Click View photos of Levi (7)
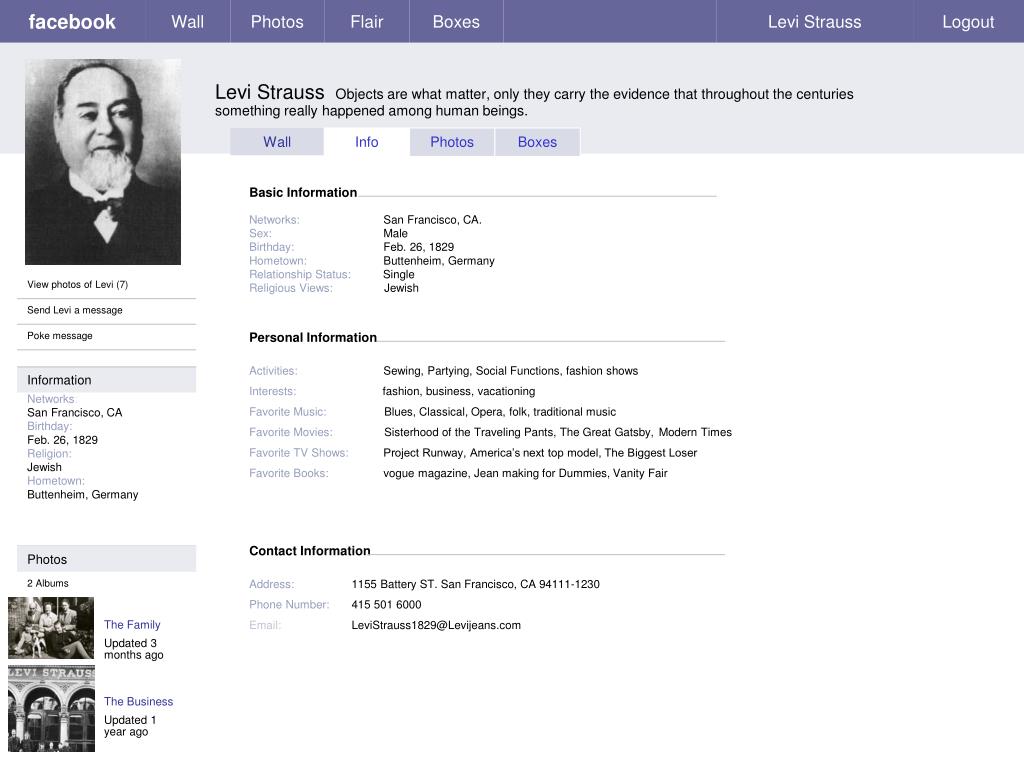 pyautogui.click(x=78, y=285)
